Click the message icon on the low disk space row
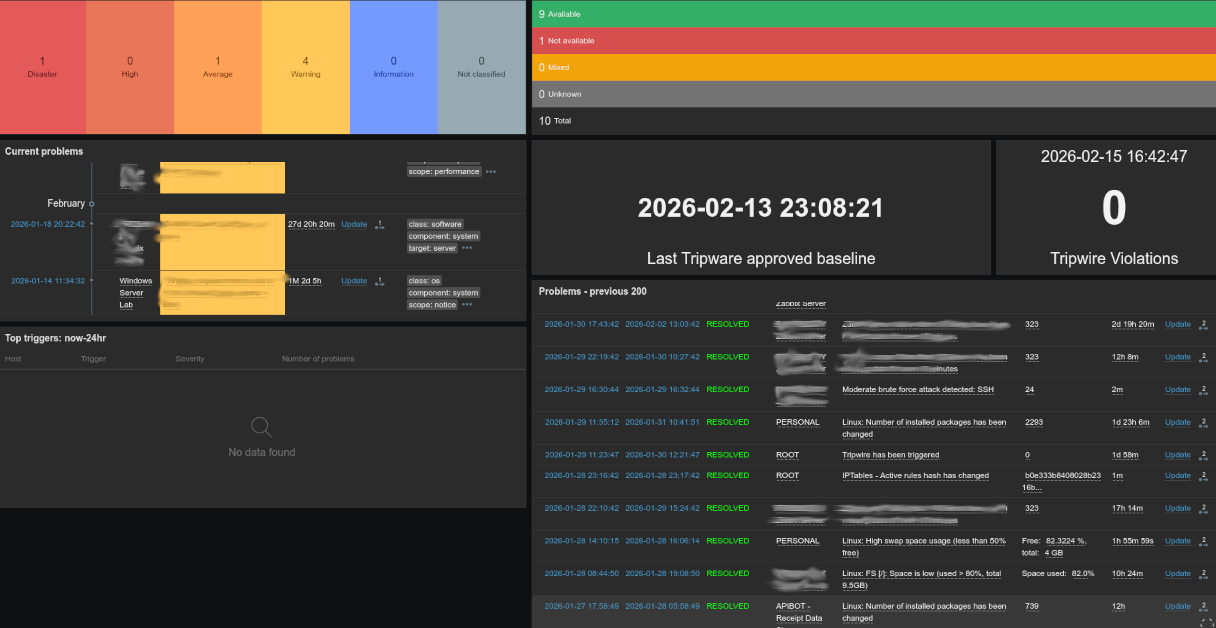The height and width of the screenshot is (628, 1216). tap(1204, 573)
